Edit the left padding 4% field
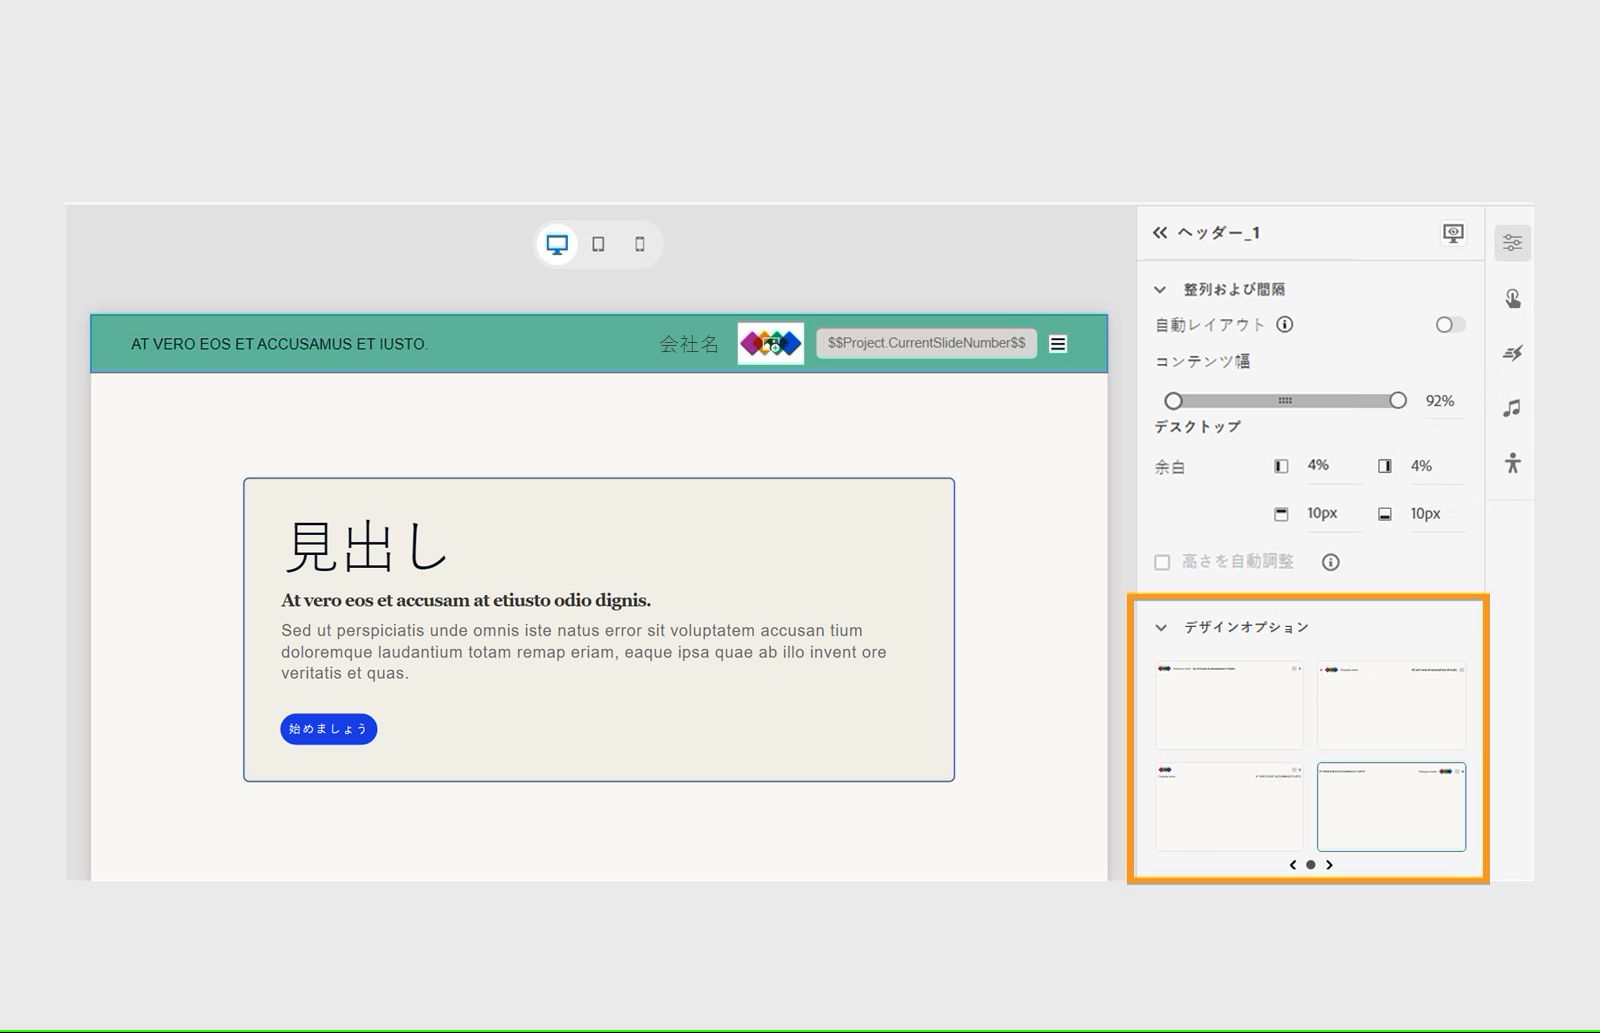 pos(1333,466)
